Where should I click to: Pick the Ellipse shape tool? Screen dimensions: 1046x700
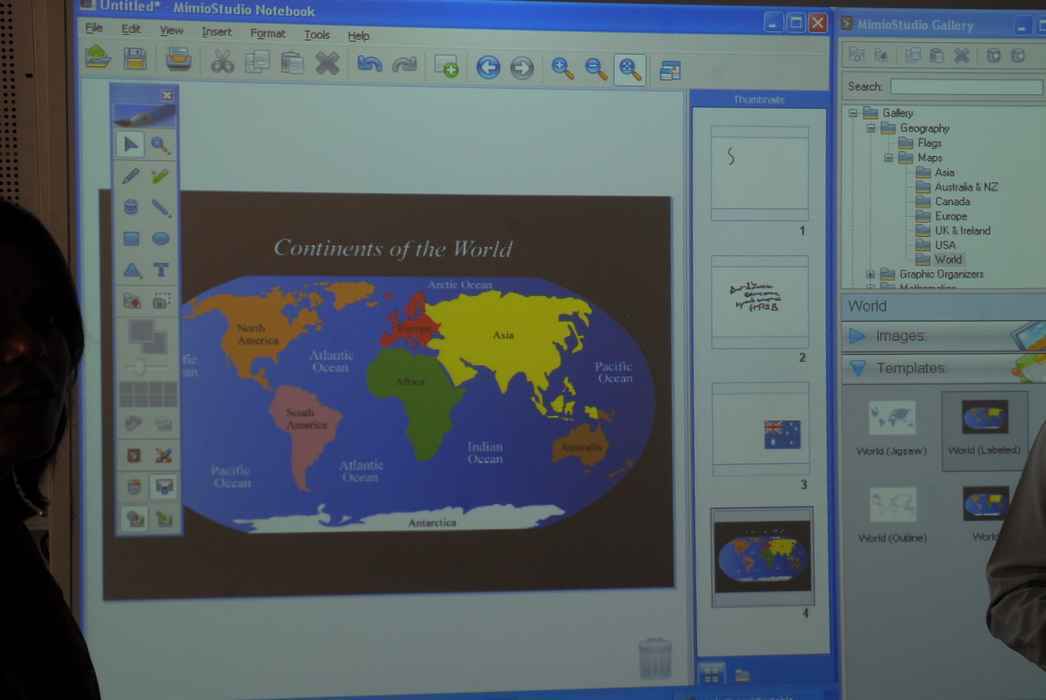(160, 239)
